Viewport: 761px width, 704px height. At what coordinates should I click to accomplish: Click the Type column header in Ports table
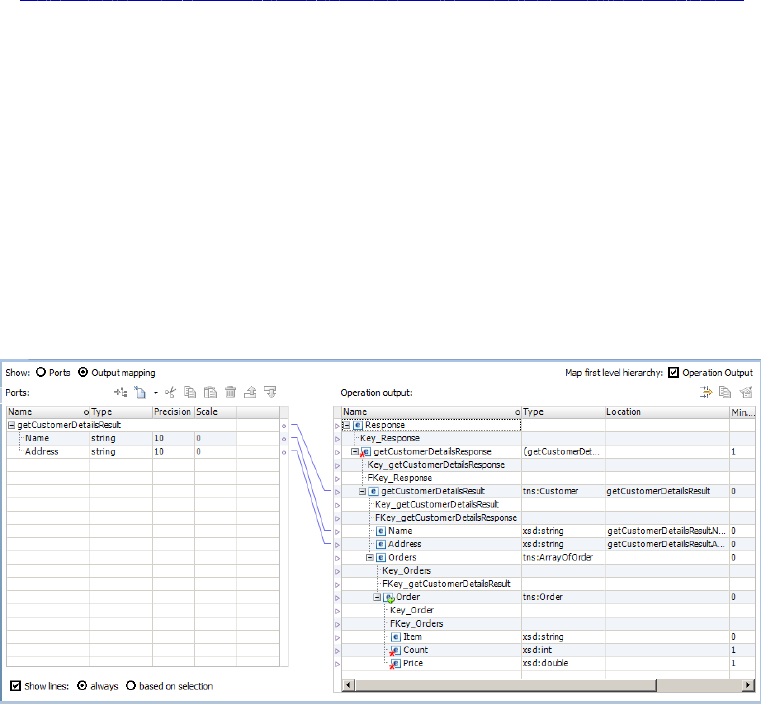[121, 412]
